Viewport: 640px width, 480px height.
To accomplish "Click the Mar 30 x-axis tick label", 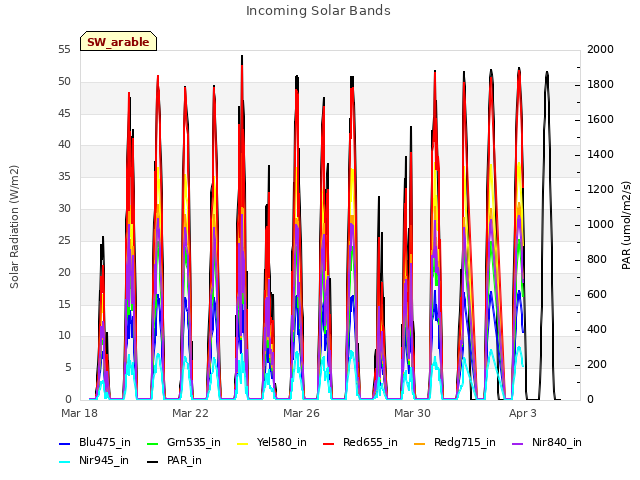I will click(x=412, y=413).
